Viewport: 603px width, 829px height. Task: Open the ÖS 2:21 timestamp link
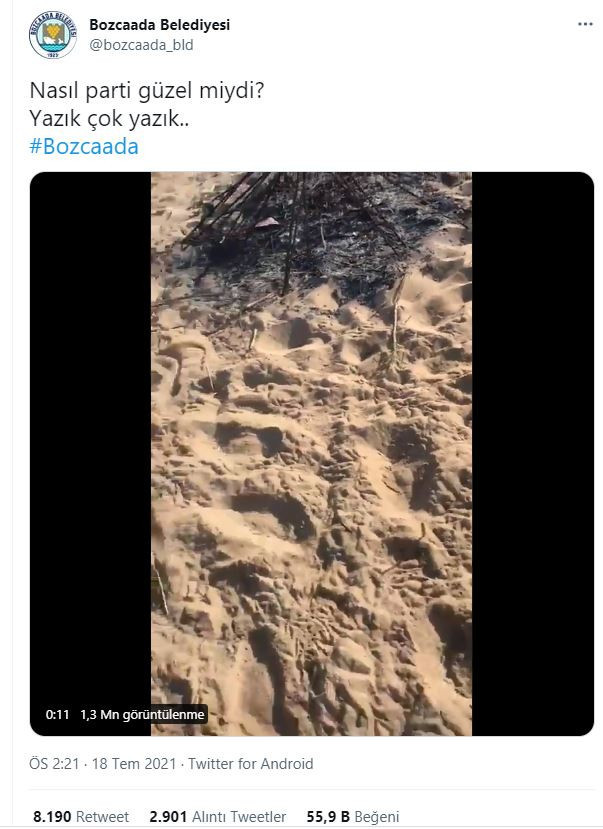tap(54, 764)
